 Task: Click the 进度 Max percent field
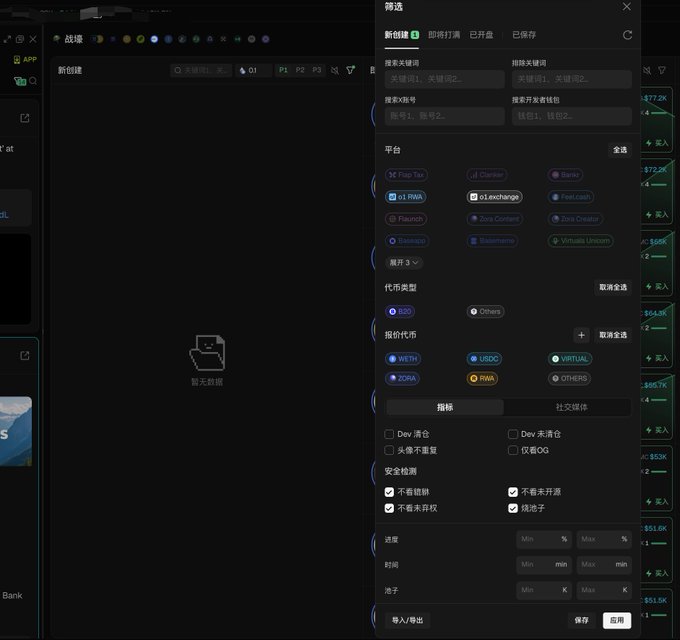604,539
